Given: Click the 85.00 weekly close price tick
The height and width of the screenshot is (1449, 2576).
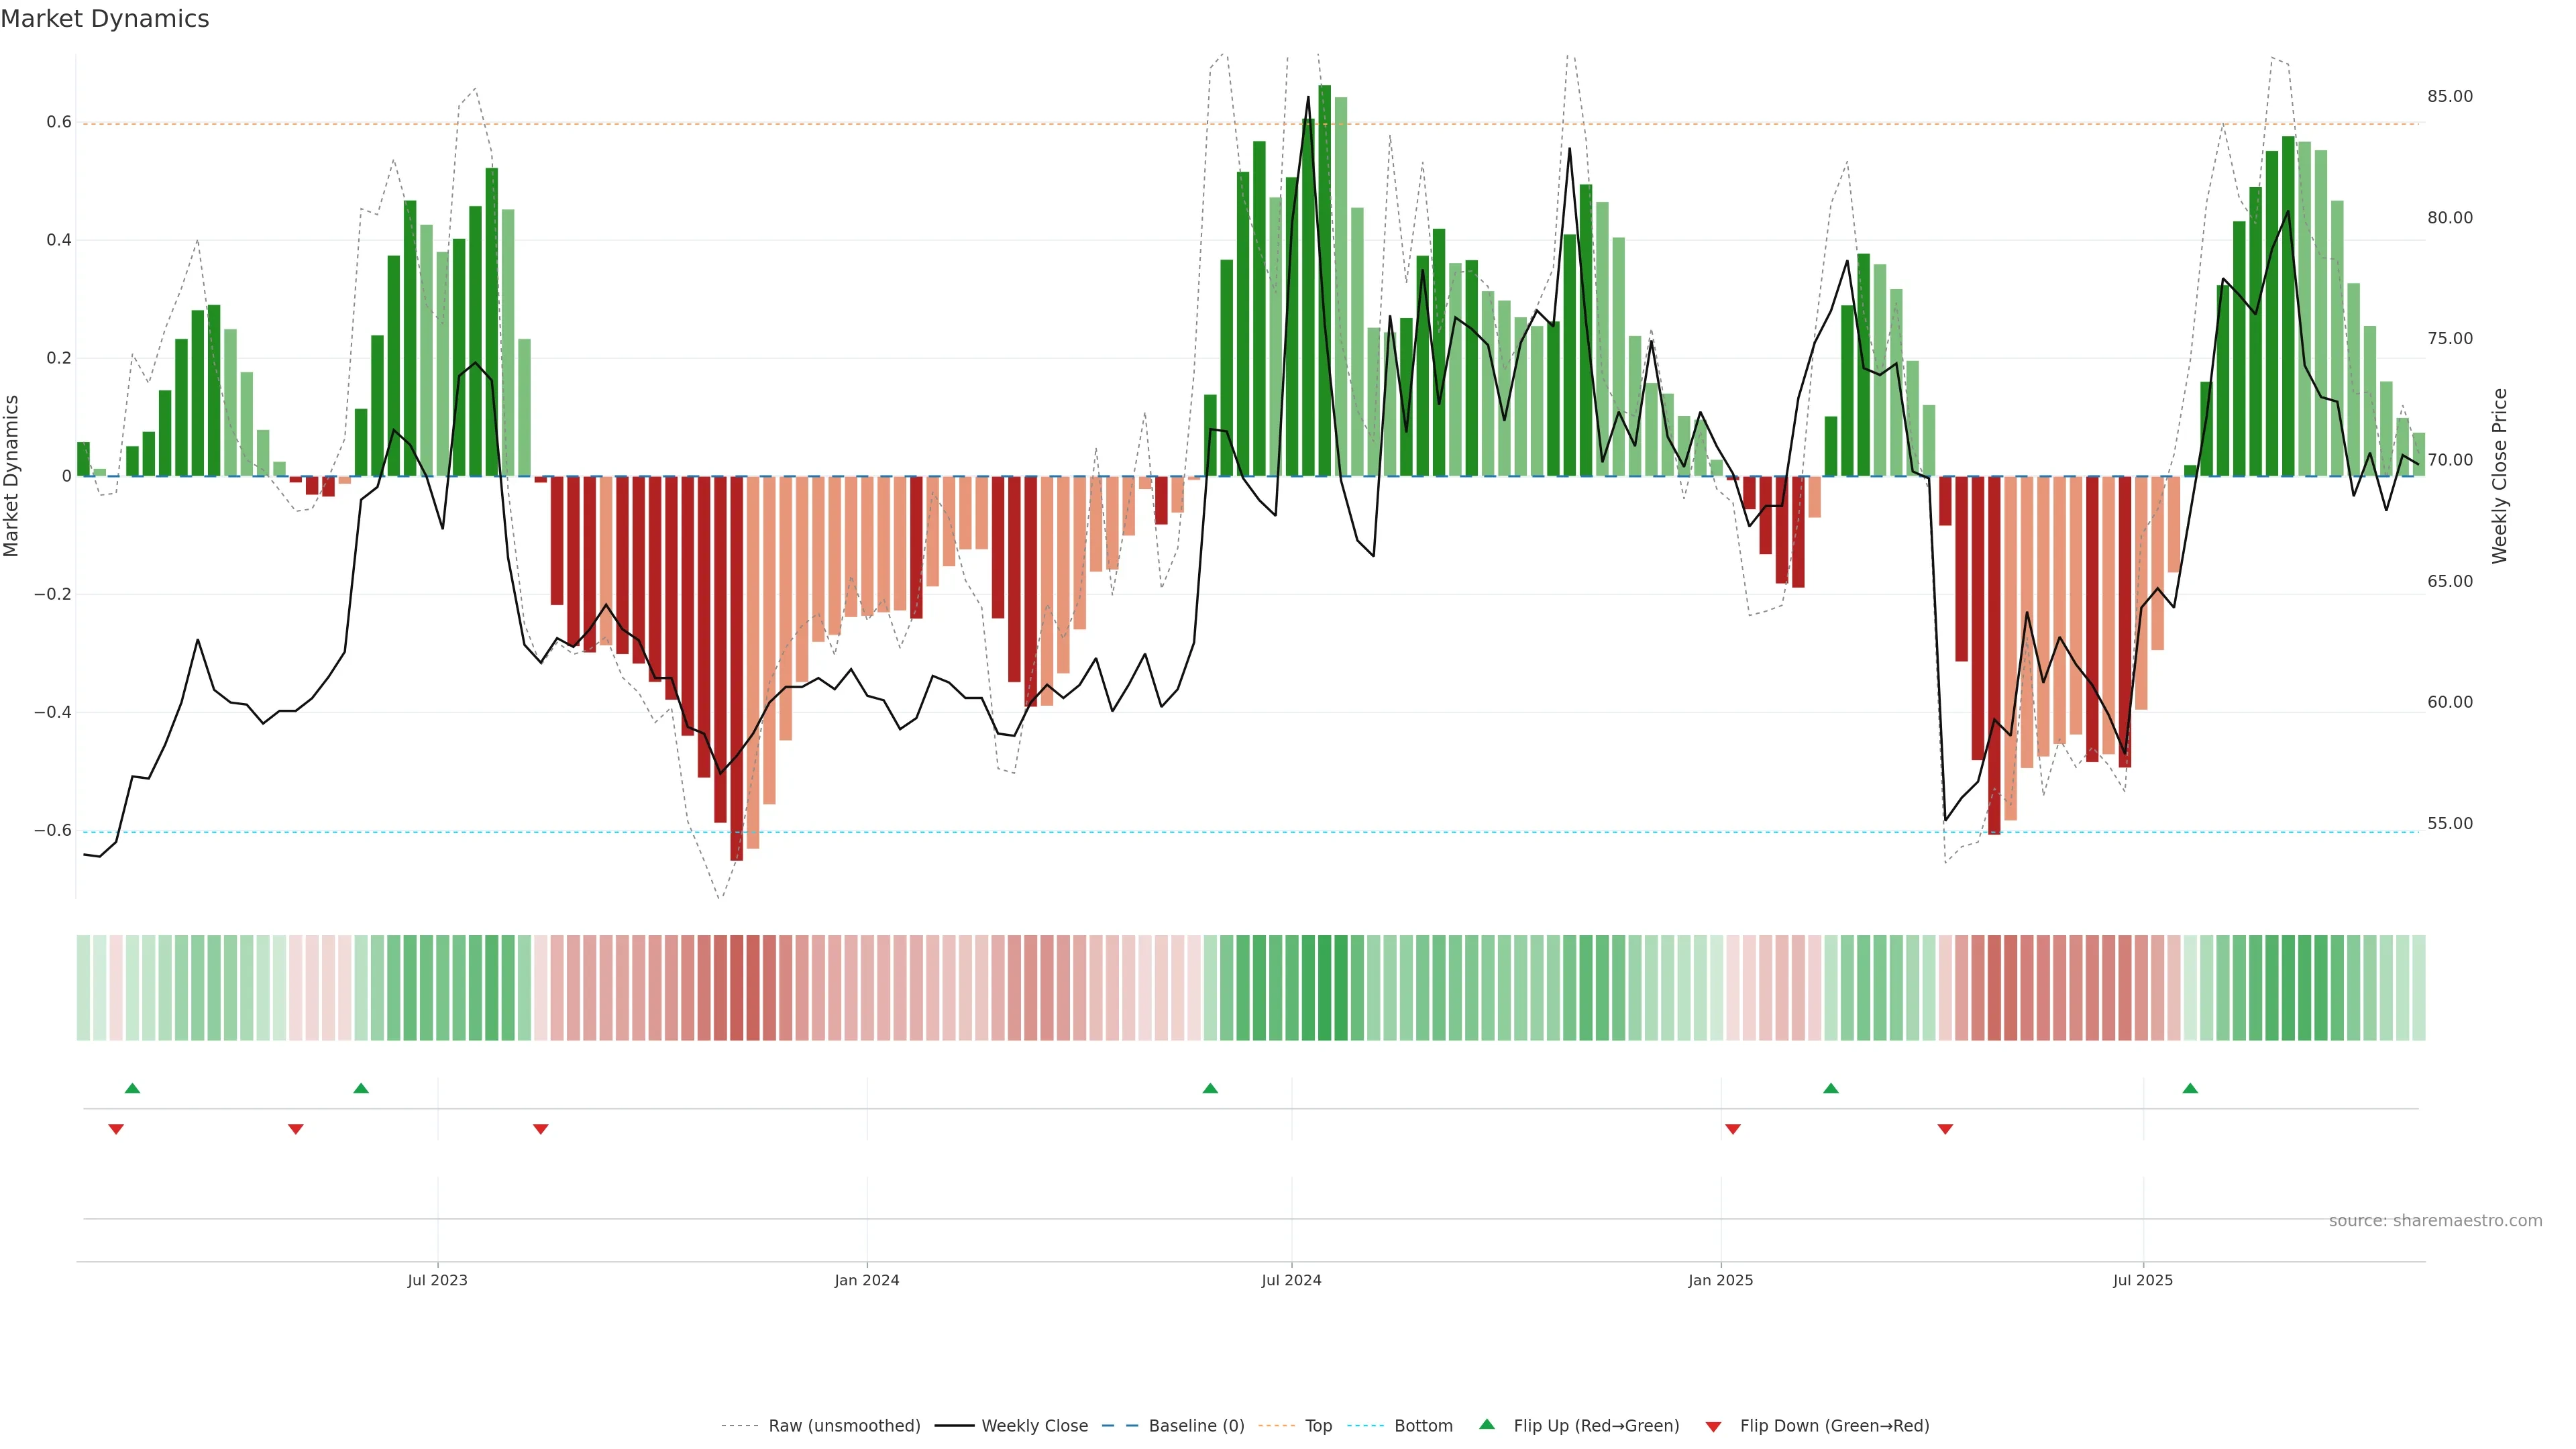Looking at the screenshot, I should [x=2449, y=97].
